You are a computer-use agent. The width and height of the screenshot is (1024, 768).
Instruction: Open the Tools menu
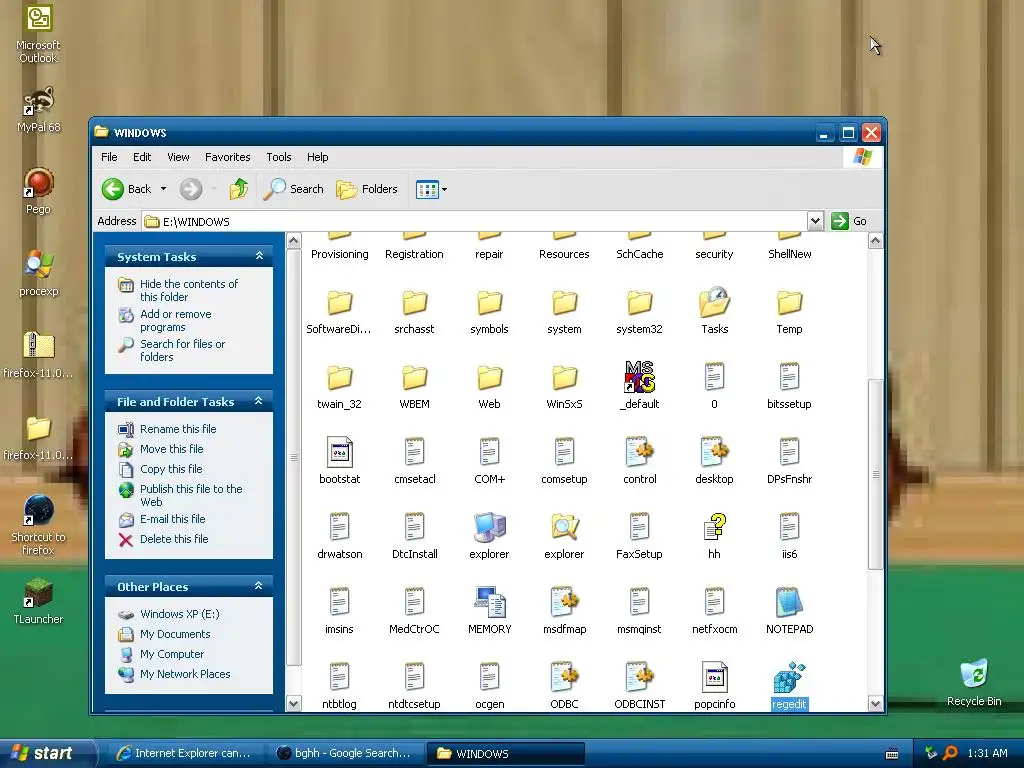pyautogui.click(x=279, y=157)
